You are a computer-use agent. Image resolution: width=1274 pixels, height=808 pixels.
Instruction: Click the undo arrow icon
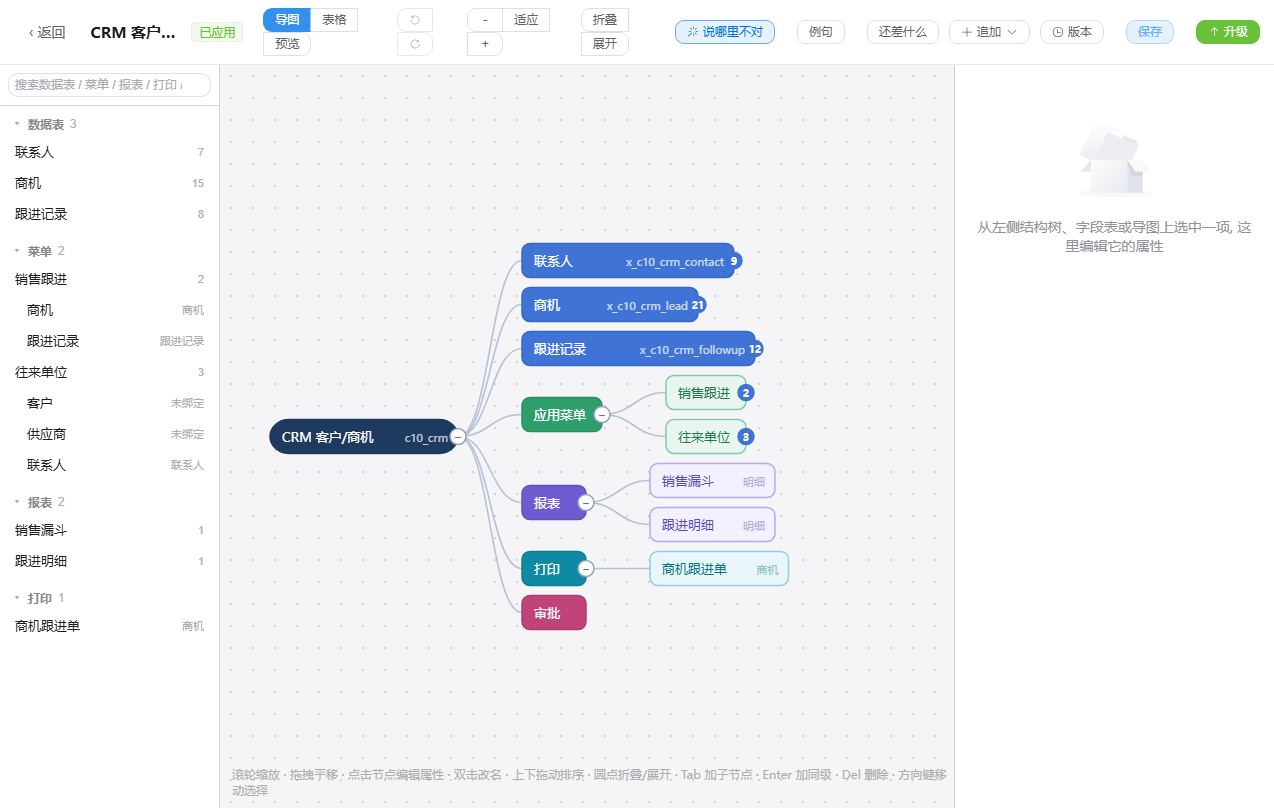pos(415,20)
